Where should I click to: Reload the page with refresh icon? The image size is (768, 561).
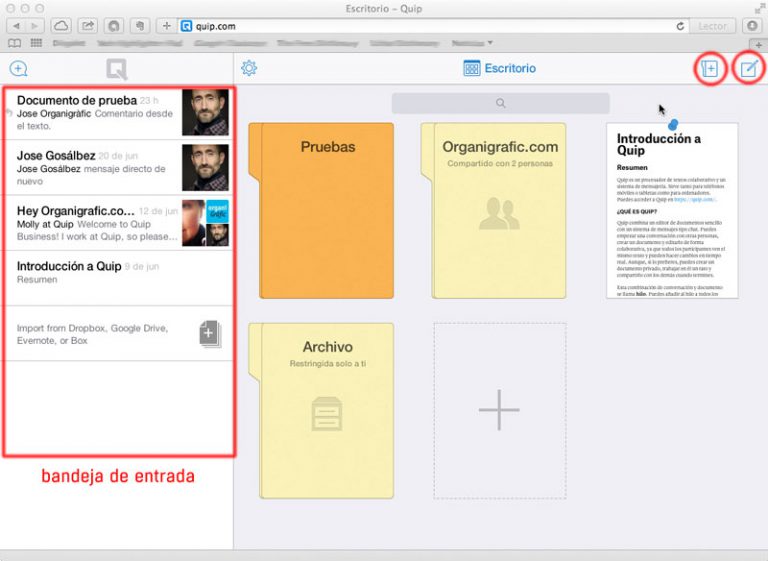coord(680,26)
